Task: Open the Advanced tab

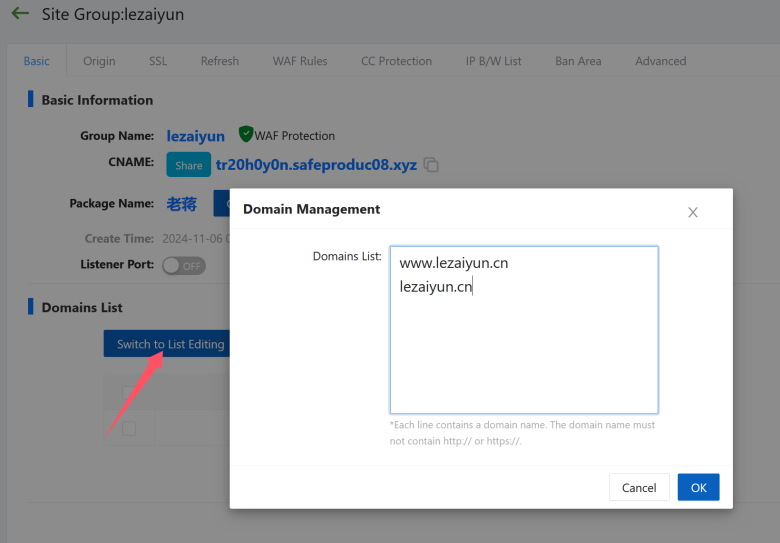Action: (661, 61)
